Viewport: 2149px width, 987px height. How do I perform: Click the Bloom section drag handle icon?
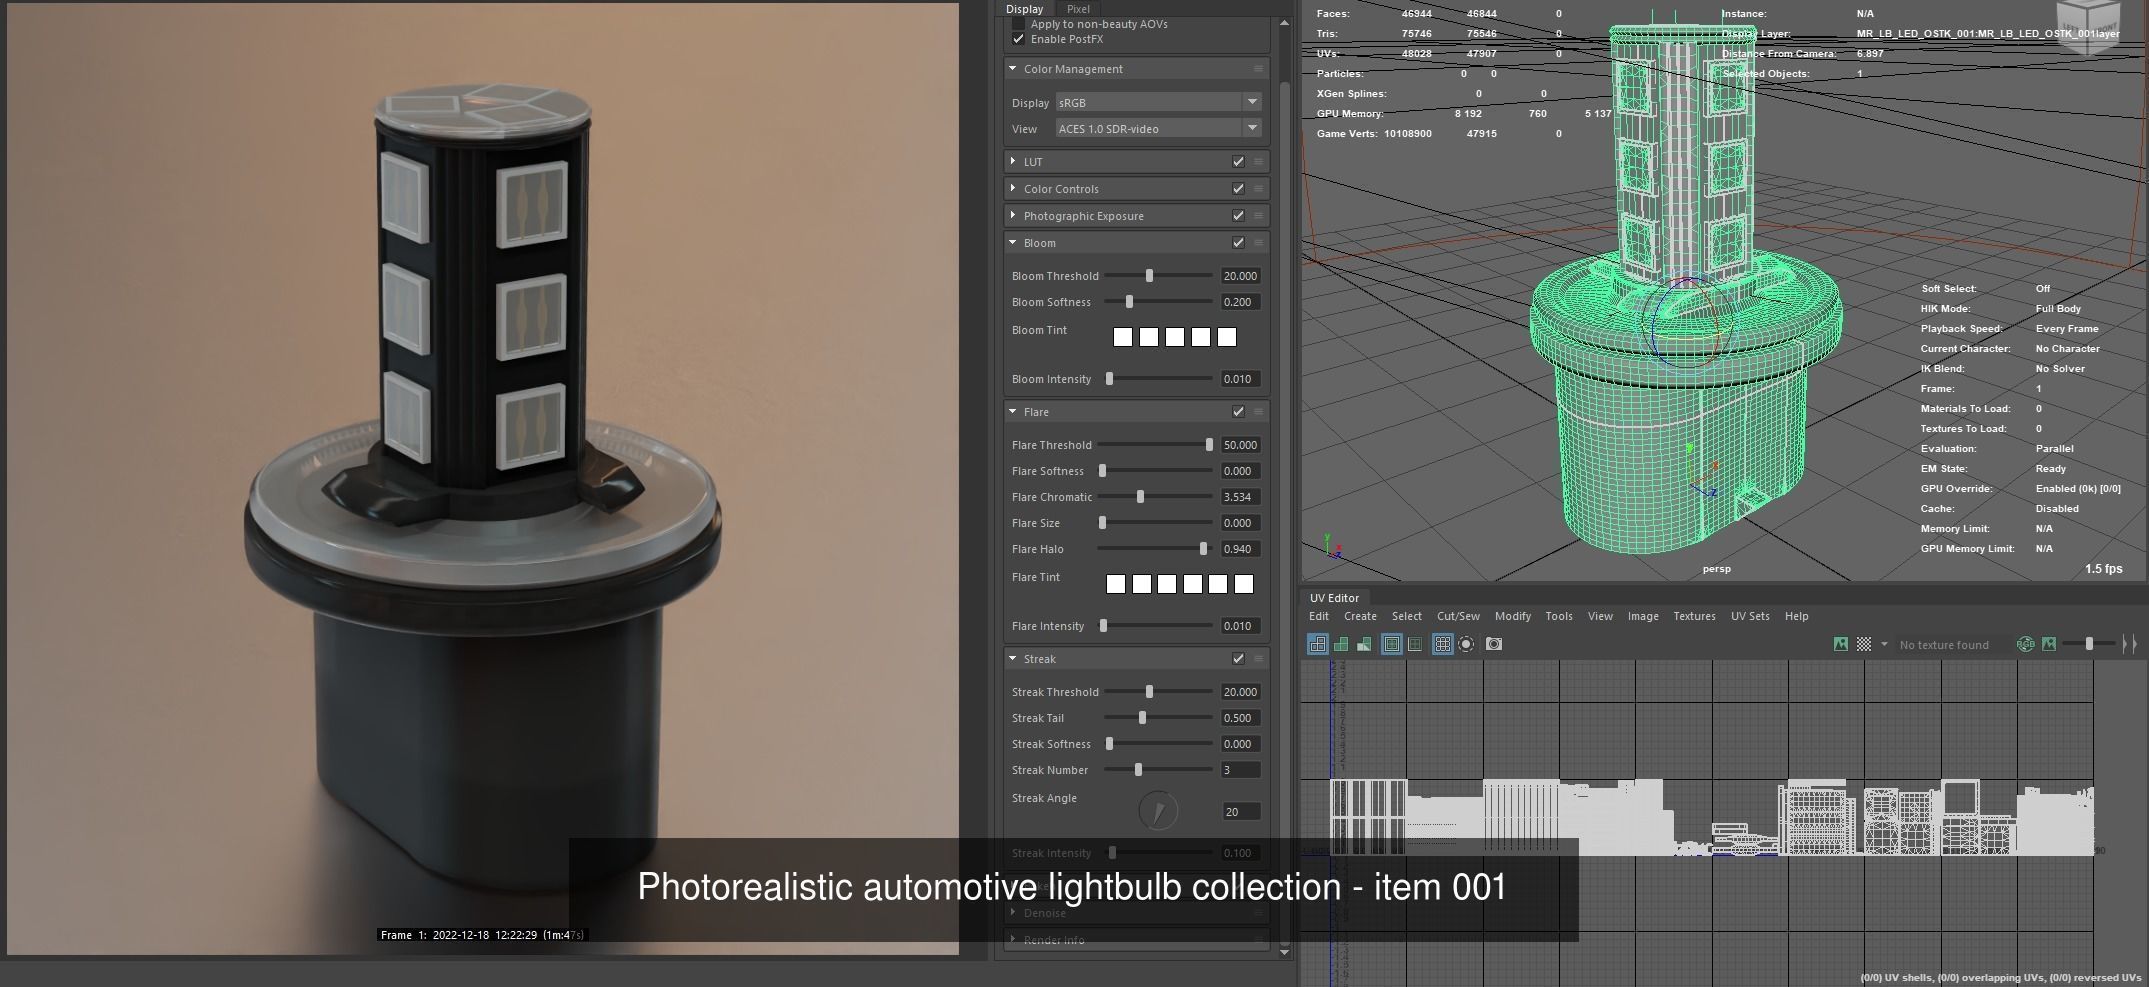(1258, 243)
